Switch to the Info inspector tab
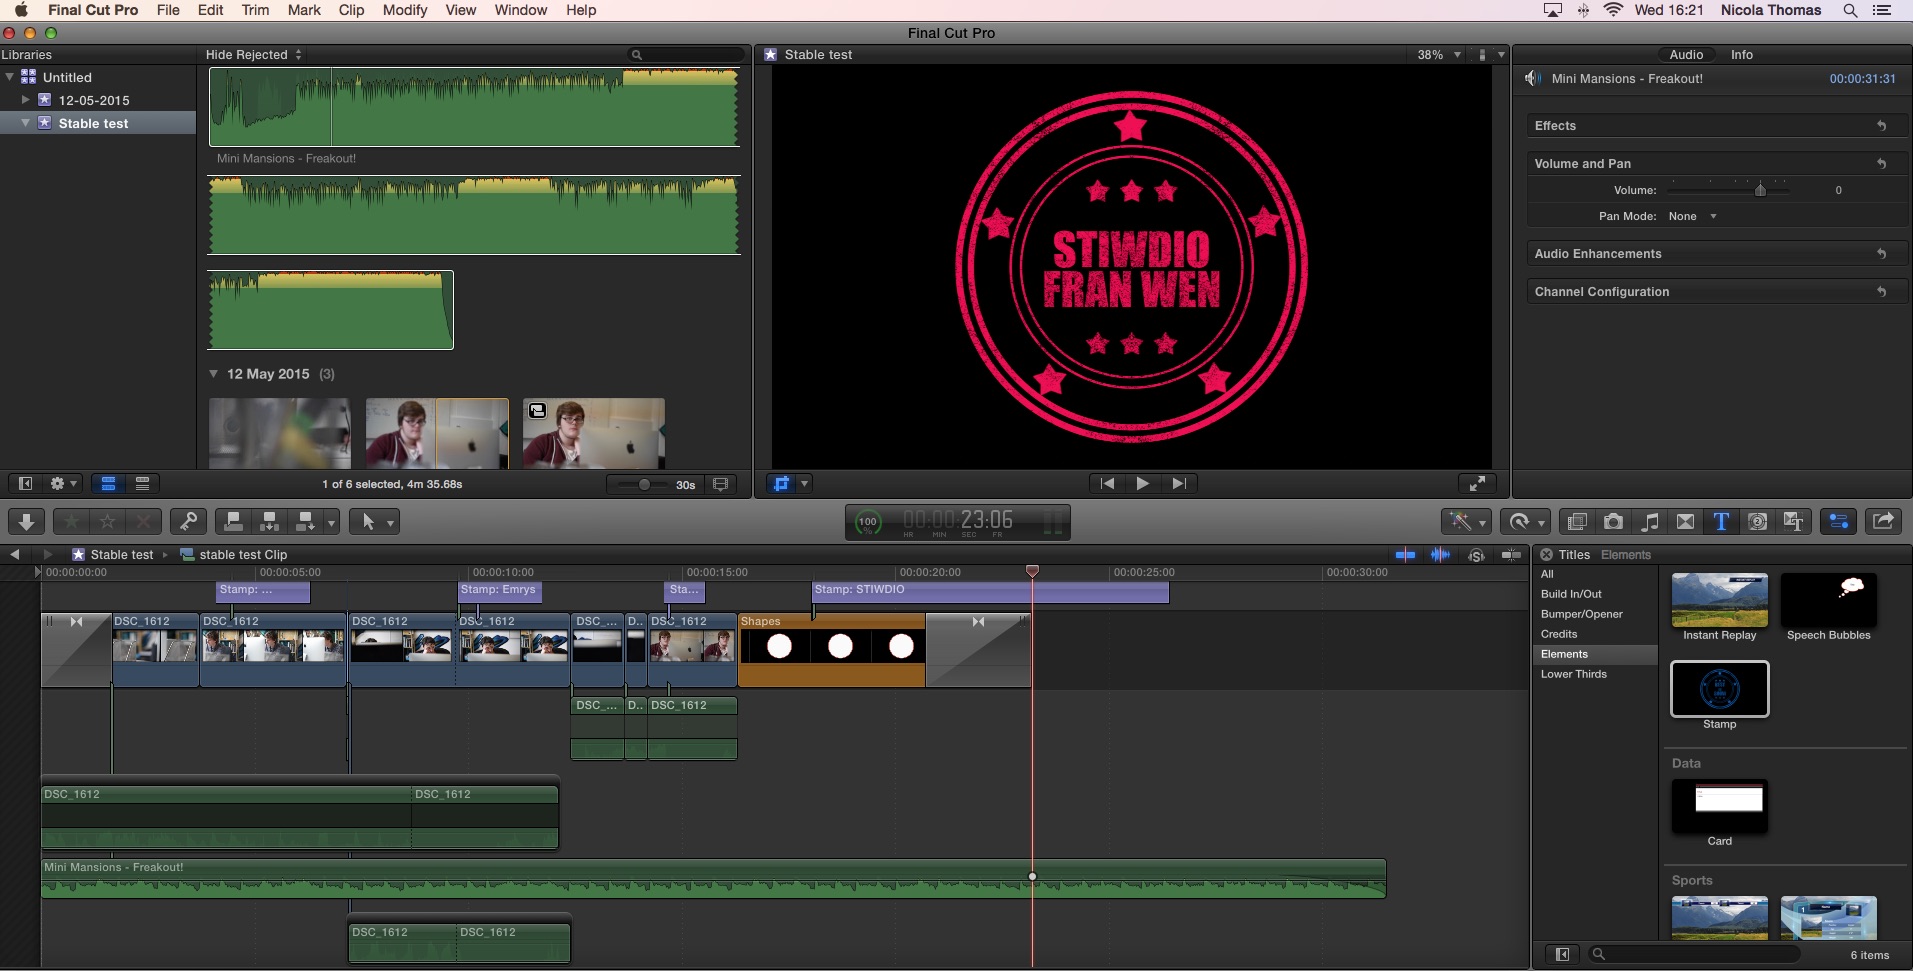 coord(1741,55)
